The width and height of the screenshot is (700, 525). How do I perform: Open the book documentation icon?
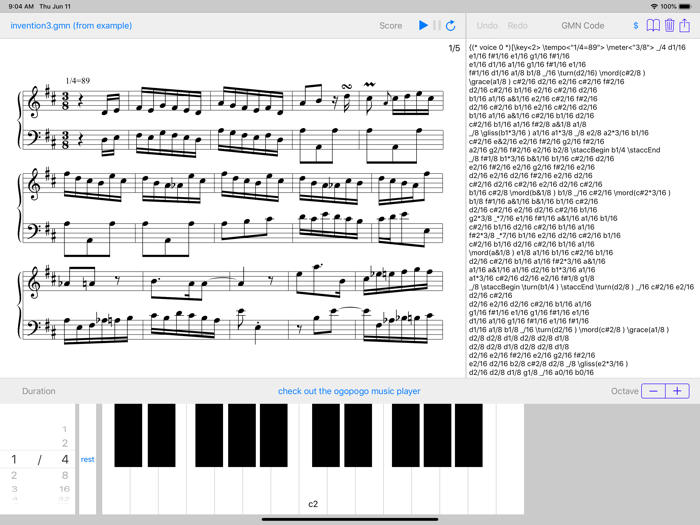(x=653, y=25)
